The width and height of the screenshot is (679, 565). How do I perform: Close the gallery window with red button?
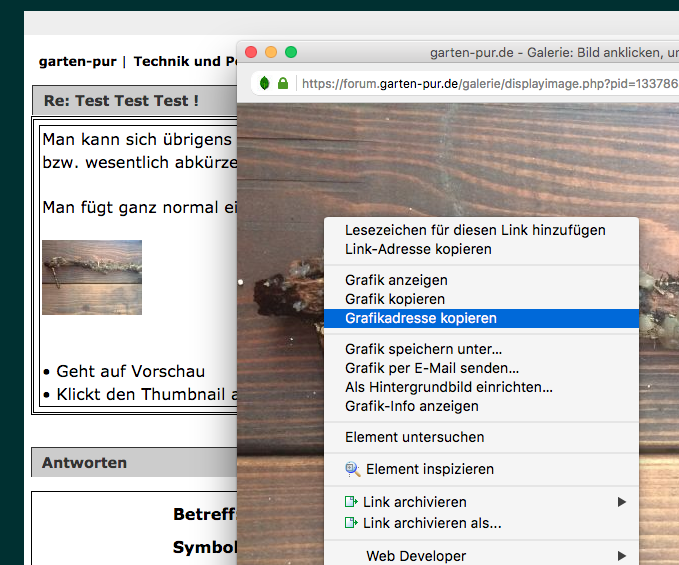coord(251,52)
